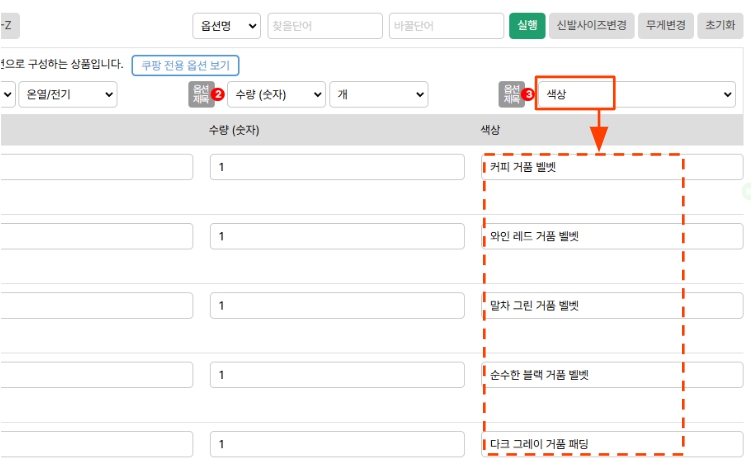
Task: Expand the 개 unit dropdown
Action: [379, 94]
